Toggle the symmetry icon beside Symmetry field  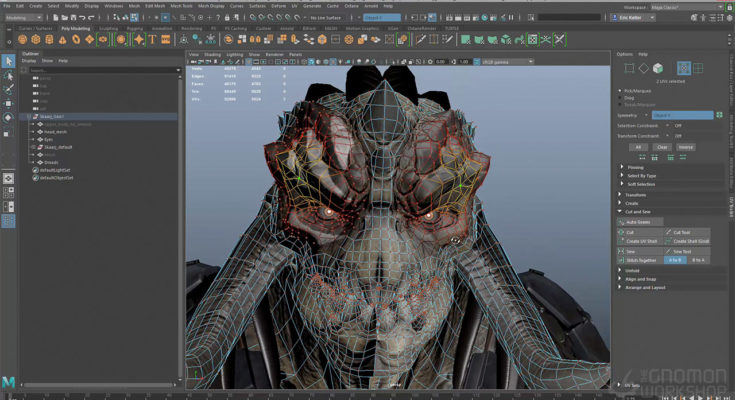(x=720, y=115)
